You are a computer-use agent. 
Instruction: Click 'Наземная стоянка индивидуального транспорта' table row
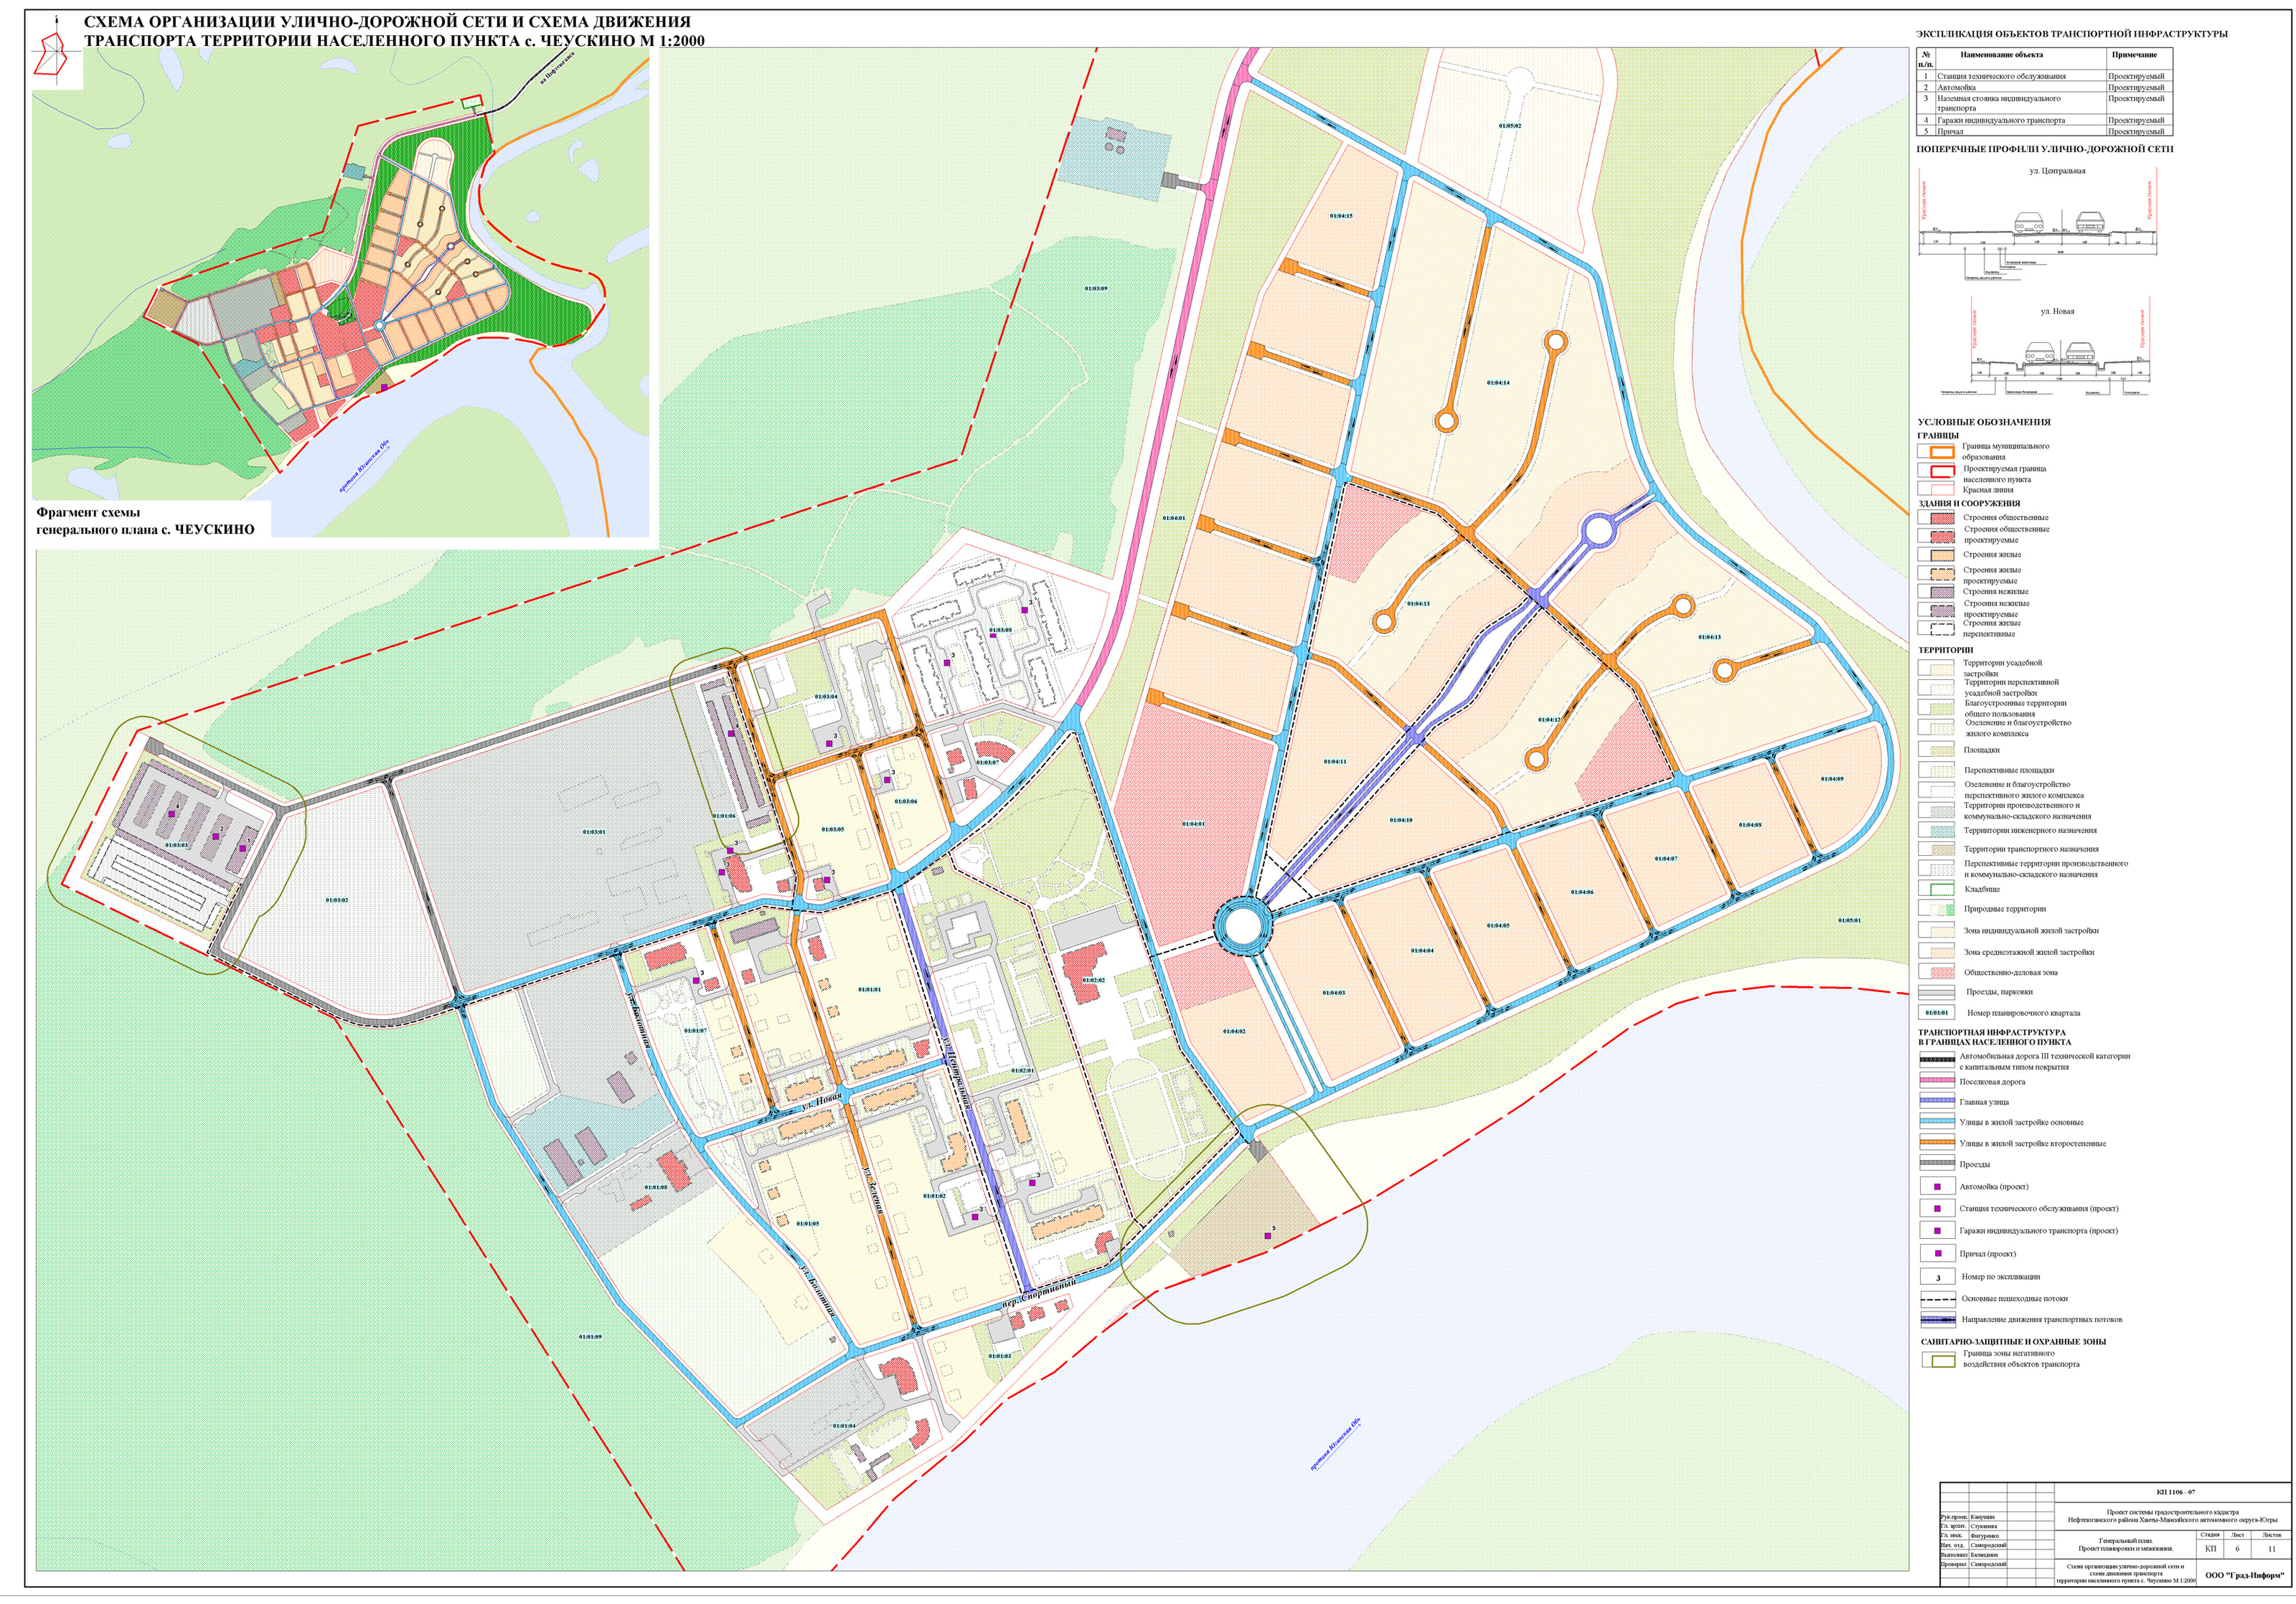(2045, 103)
